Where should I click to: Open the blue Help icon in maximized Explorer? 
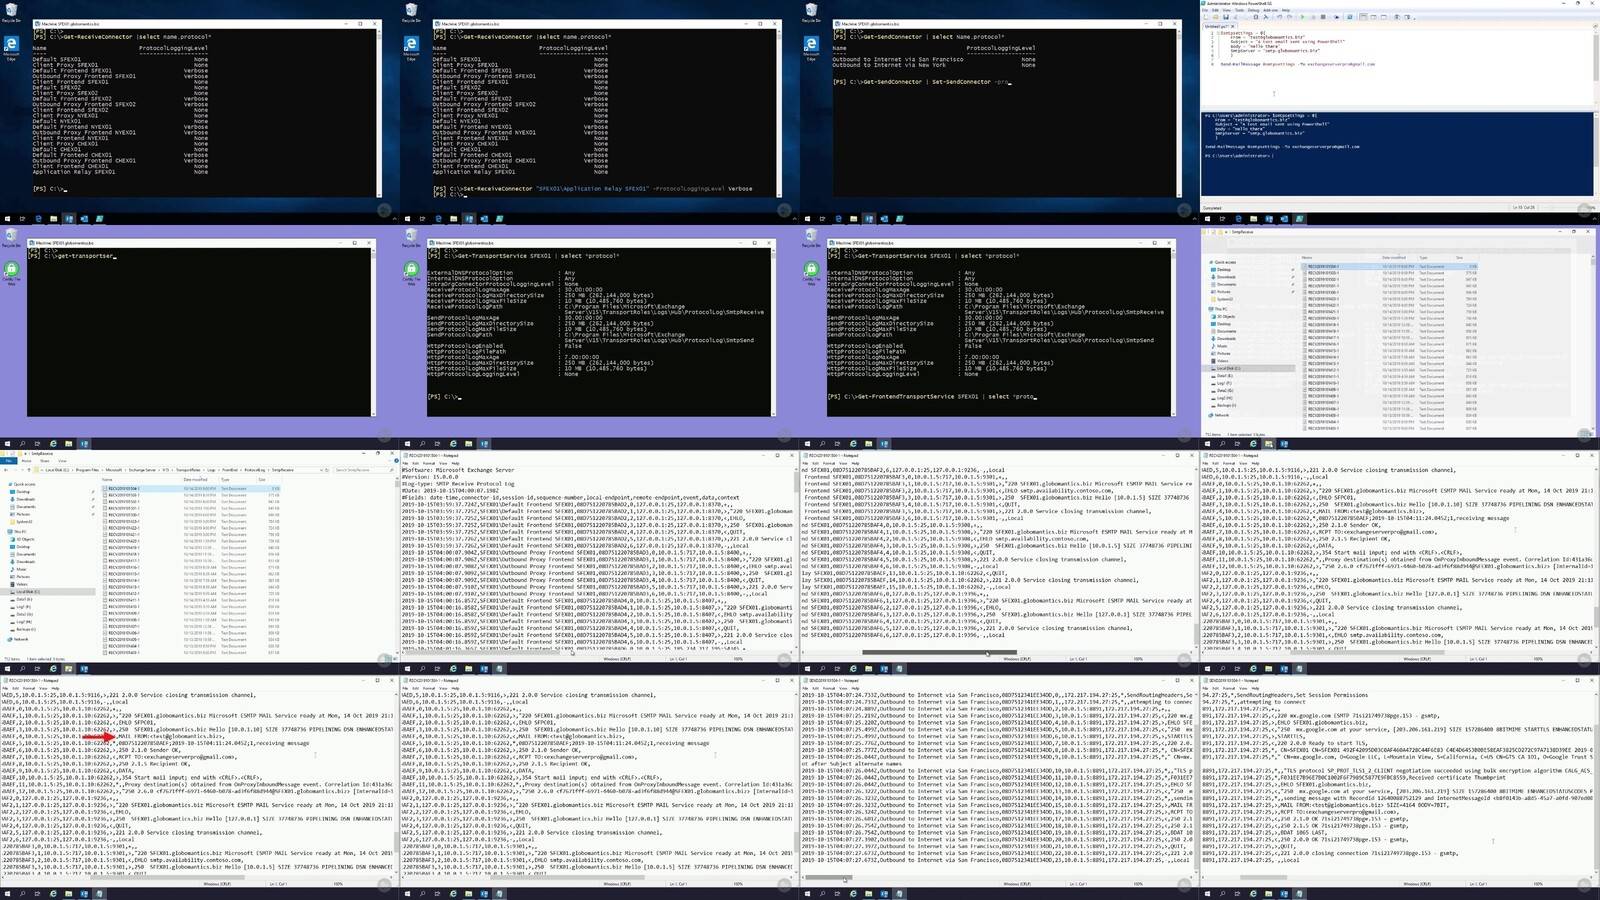click(x=394, y=461)
